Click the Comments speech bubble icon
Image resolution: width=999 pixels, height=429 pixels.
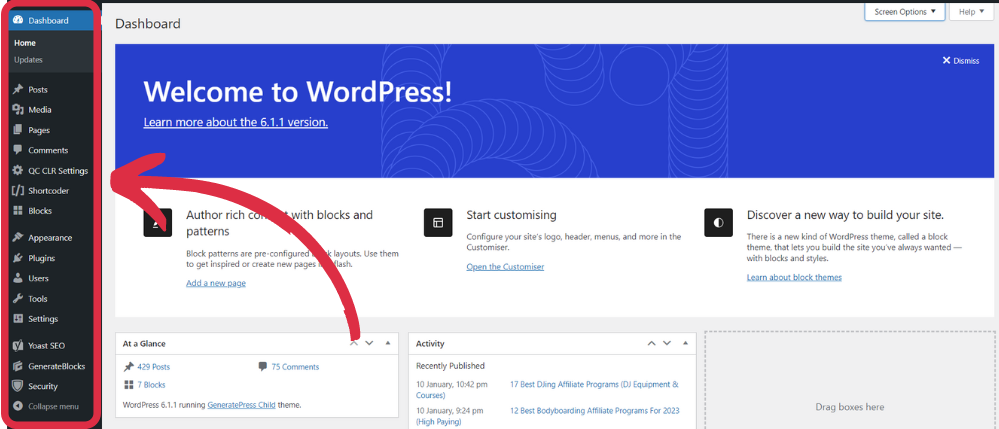[x=18, y=150]
